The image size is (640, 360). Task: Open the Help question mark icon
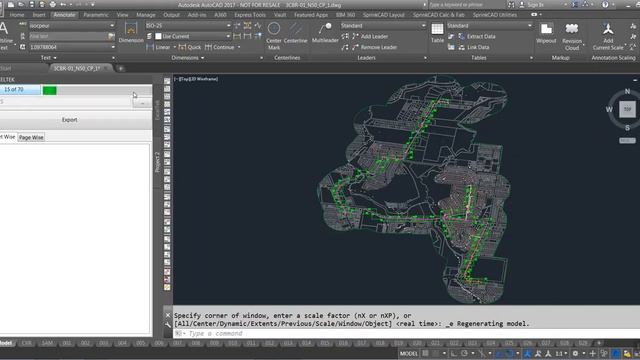[605, 4]
